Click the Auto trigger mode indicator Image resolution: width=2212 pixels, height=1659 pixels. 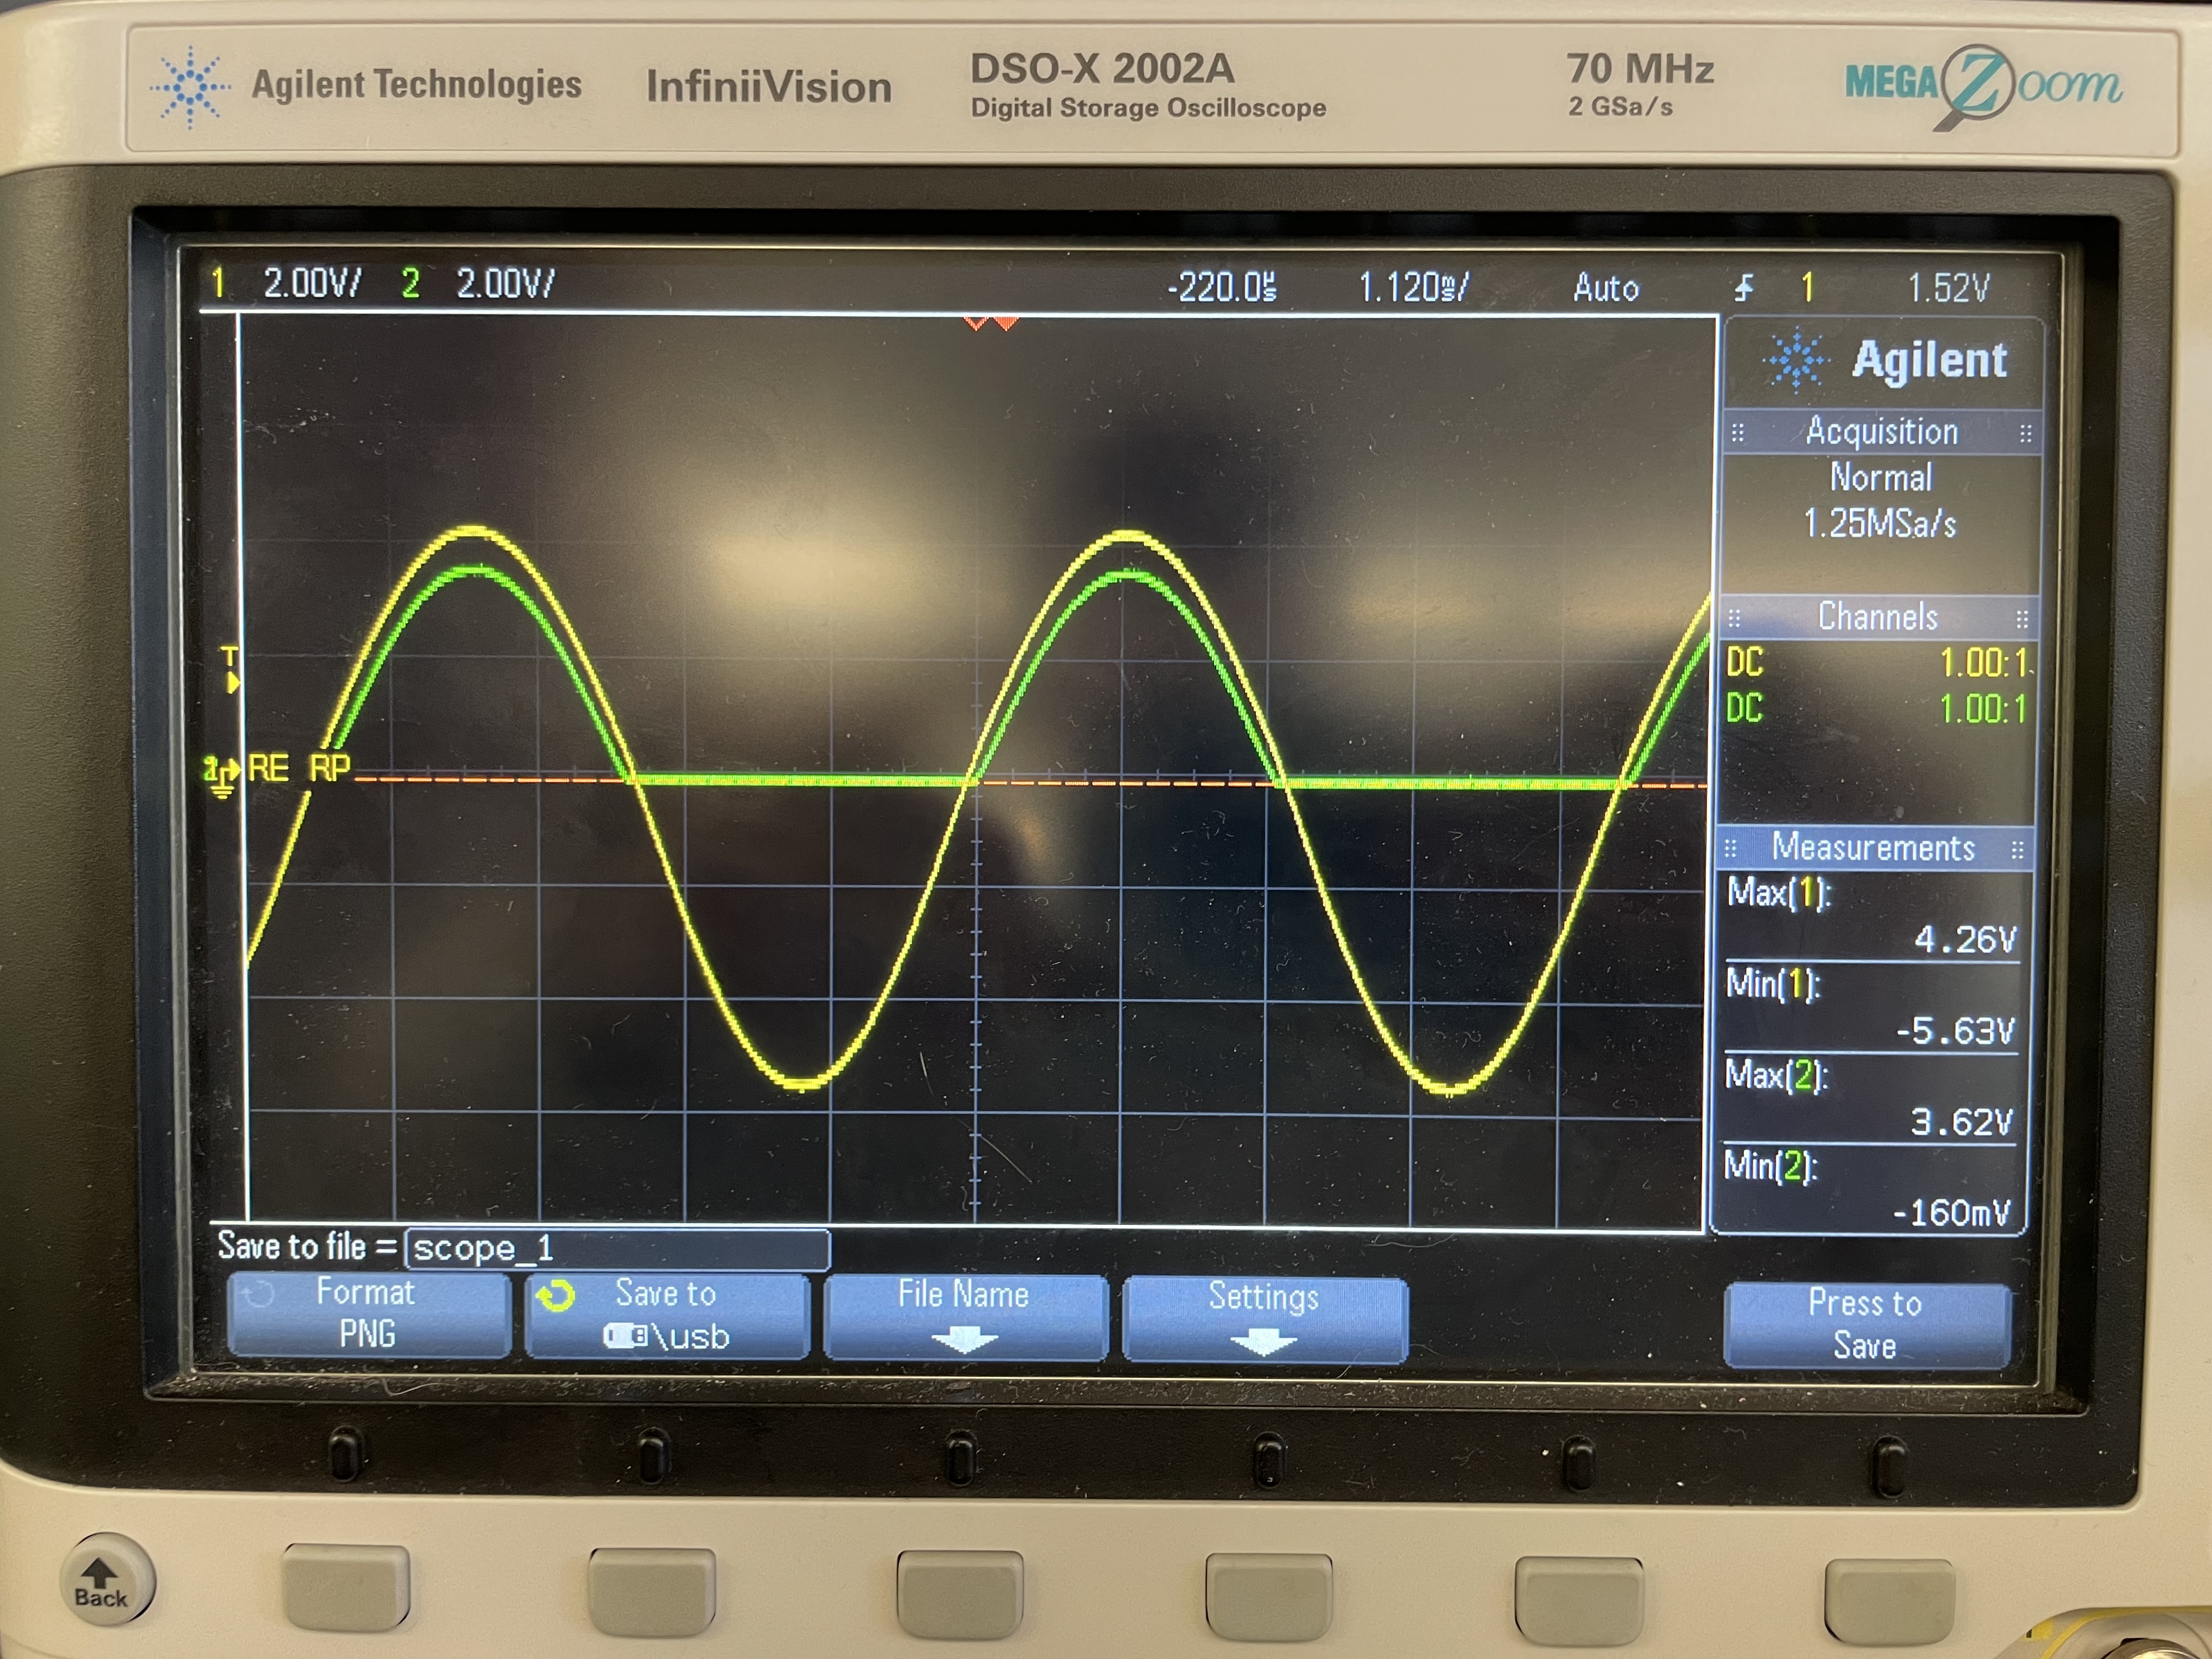coord(1606,288)
